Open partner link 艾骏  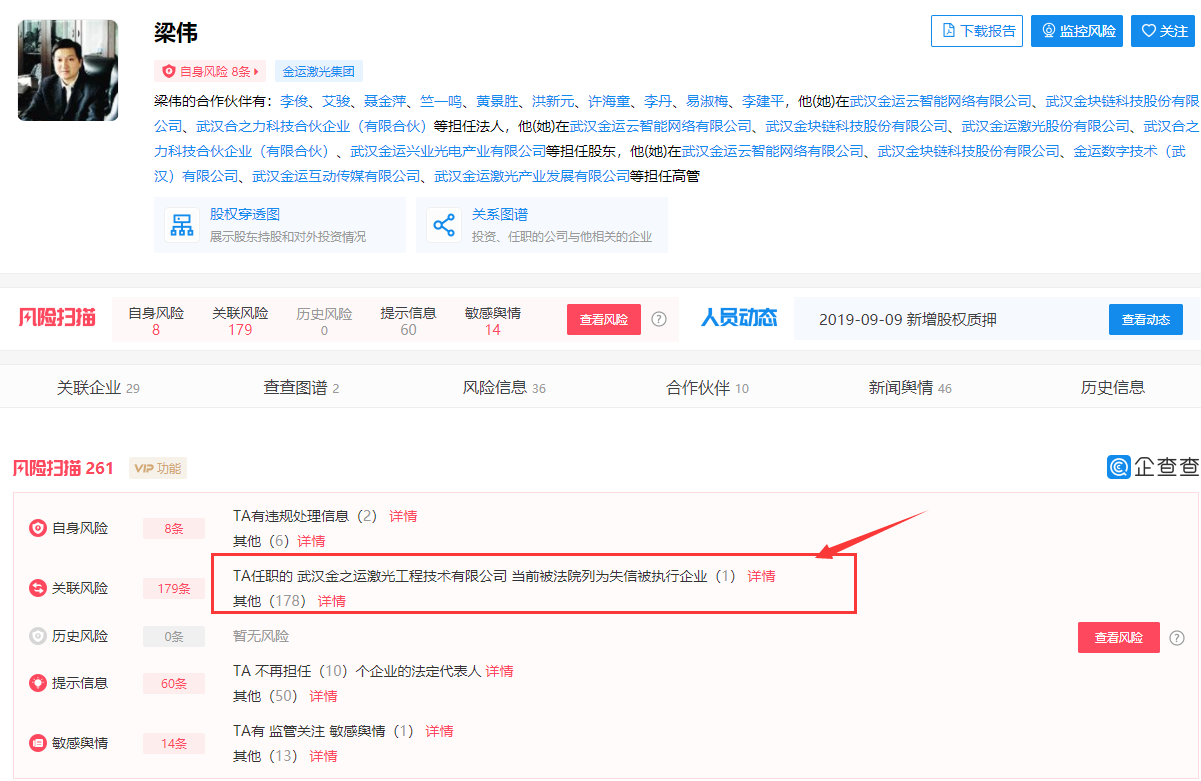point(336,102)
